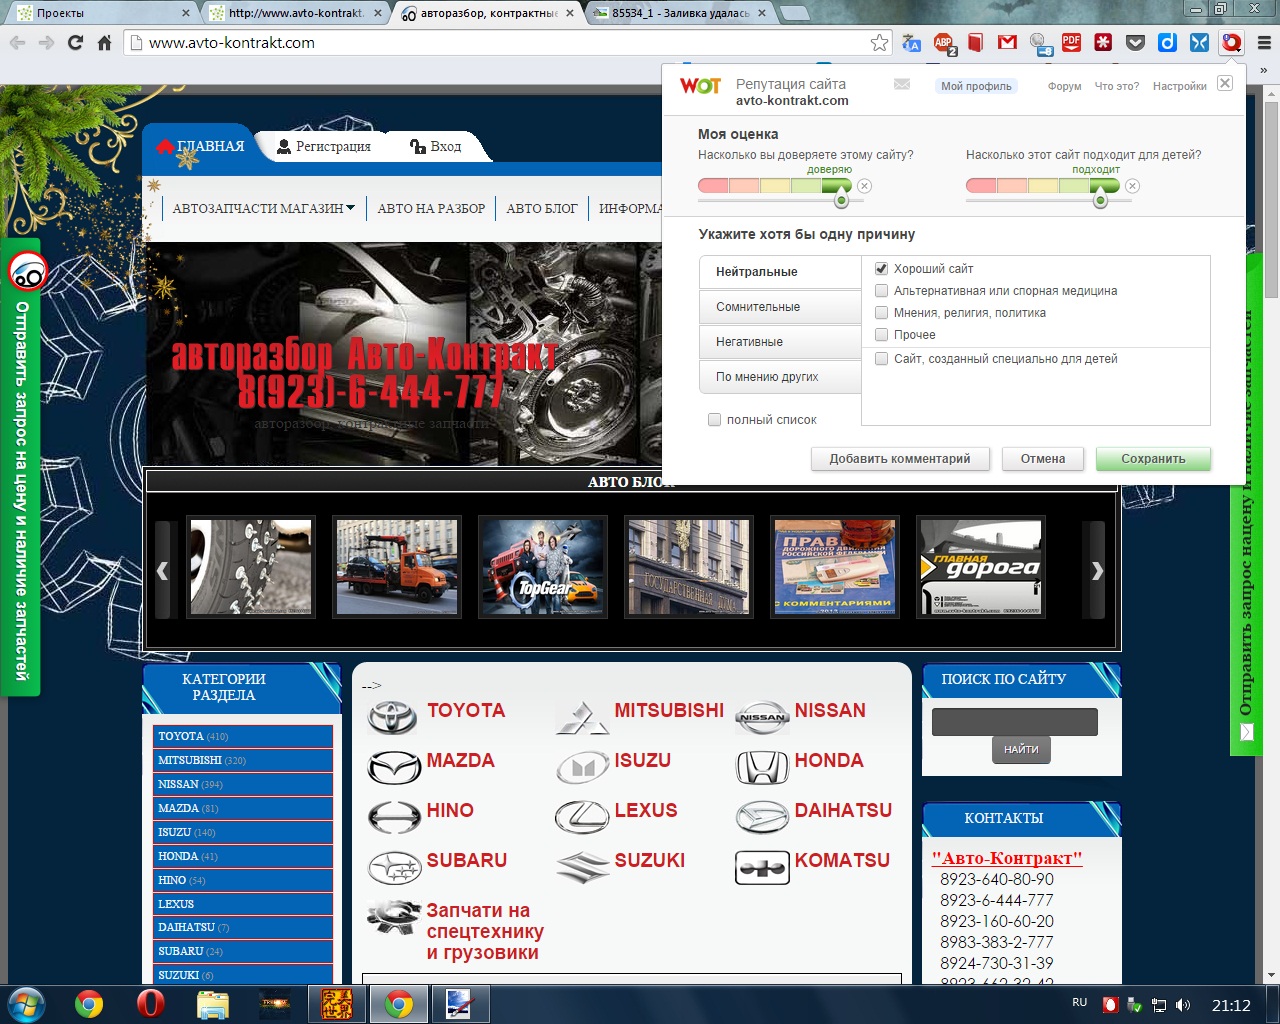The height and width of the screenshot is (1024, 1280).
Task: Close the WOT reputation popup
Action: [1225, 83]
